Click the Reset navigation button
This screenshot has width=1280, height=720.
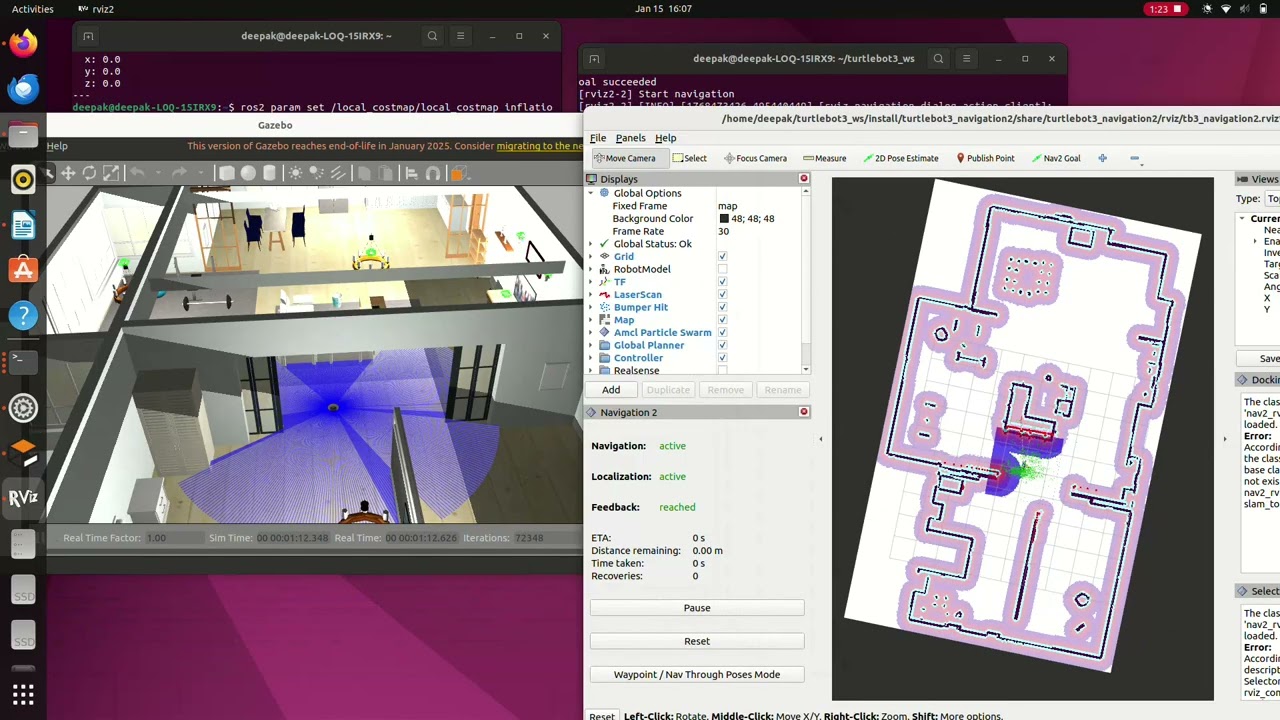pyautogui.click(x=697, y=641)
